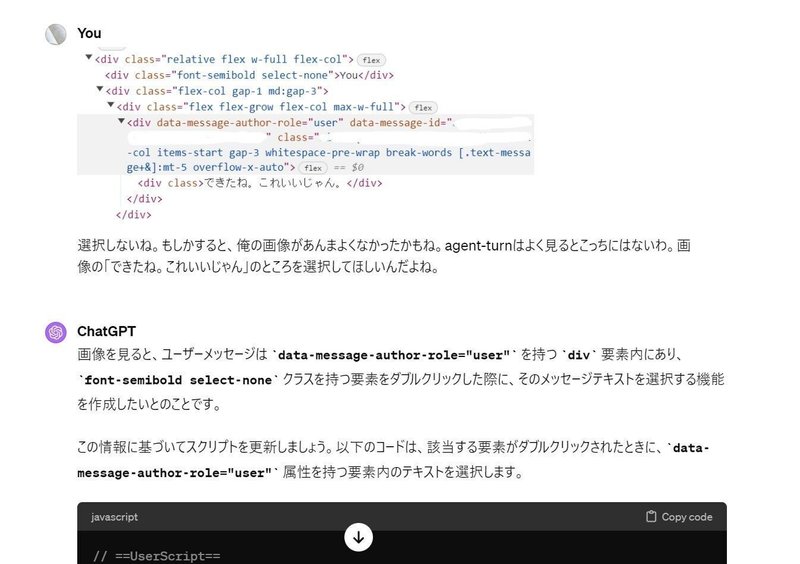Click the inline code div in the ChatGPT reply
Screen dimensions: 800x564
click(579, 355)
